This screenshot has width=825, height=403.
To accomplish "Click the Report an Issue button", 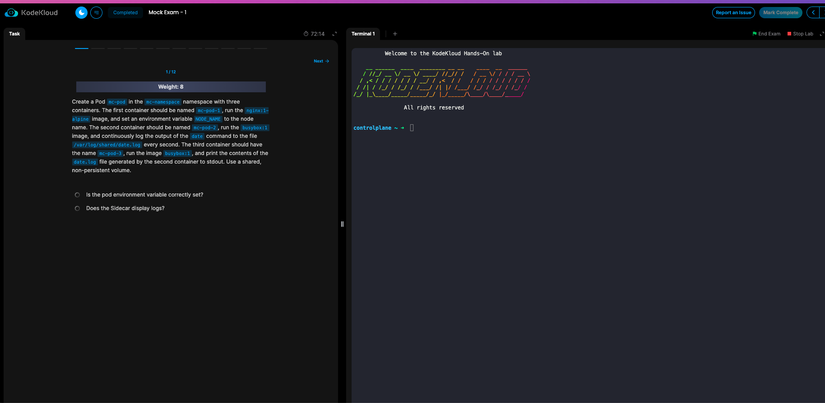I will pyautogui.click(x=733, y=12).
